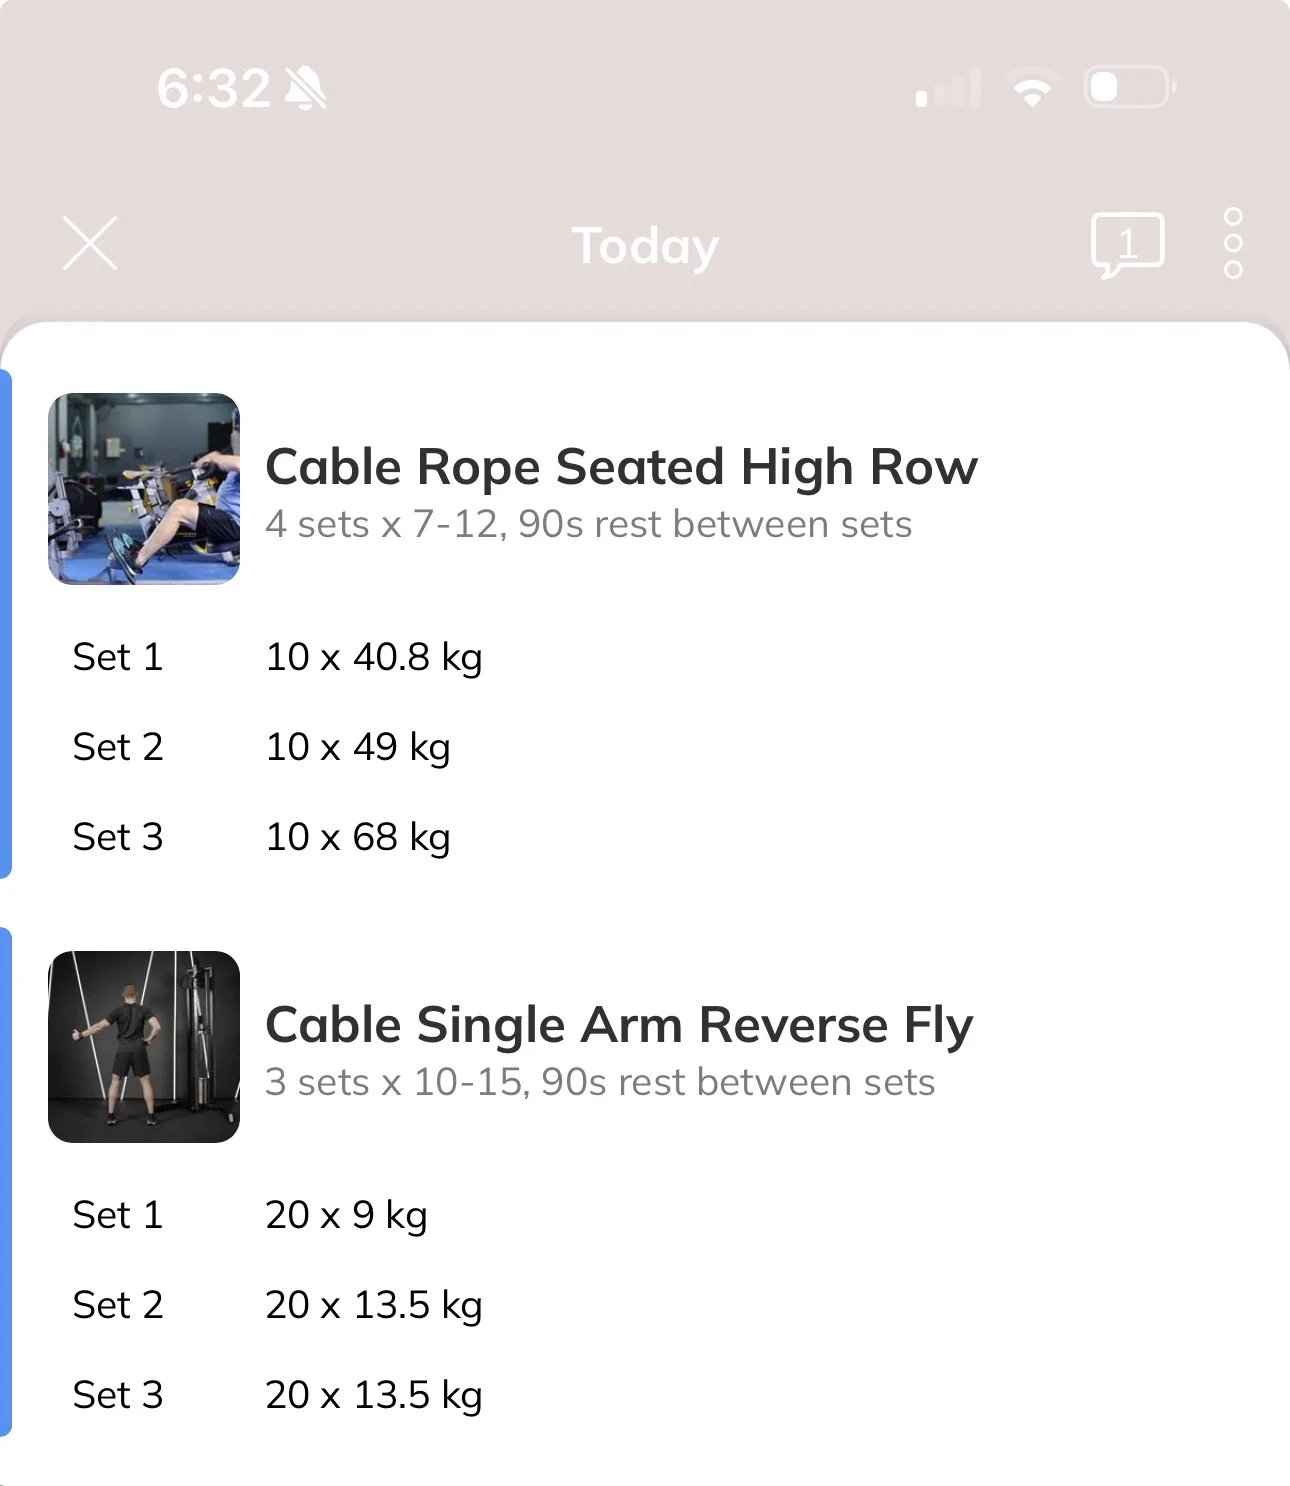The width and height of the screenshot is (1290, 1486).
Task: Select Set 2 with 10 x 49 kg
Action: (645, 747)
